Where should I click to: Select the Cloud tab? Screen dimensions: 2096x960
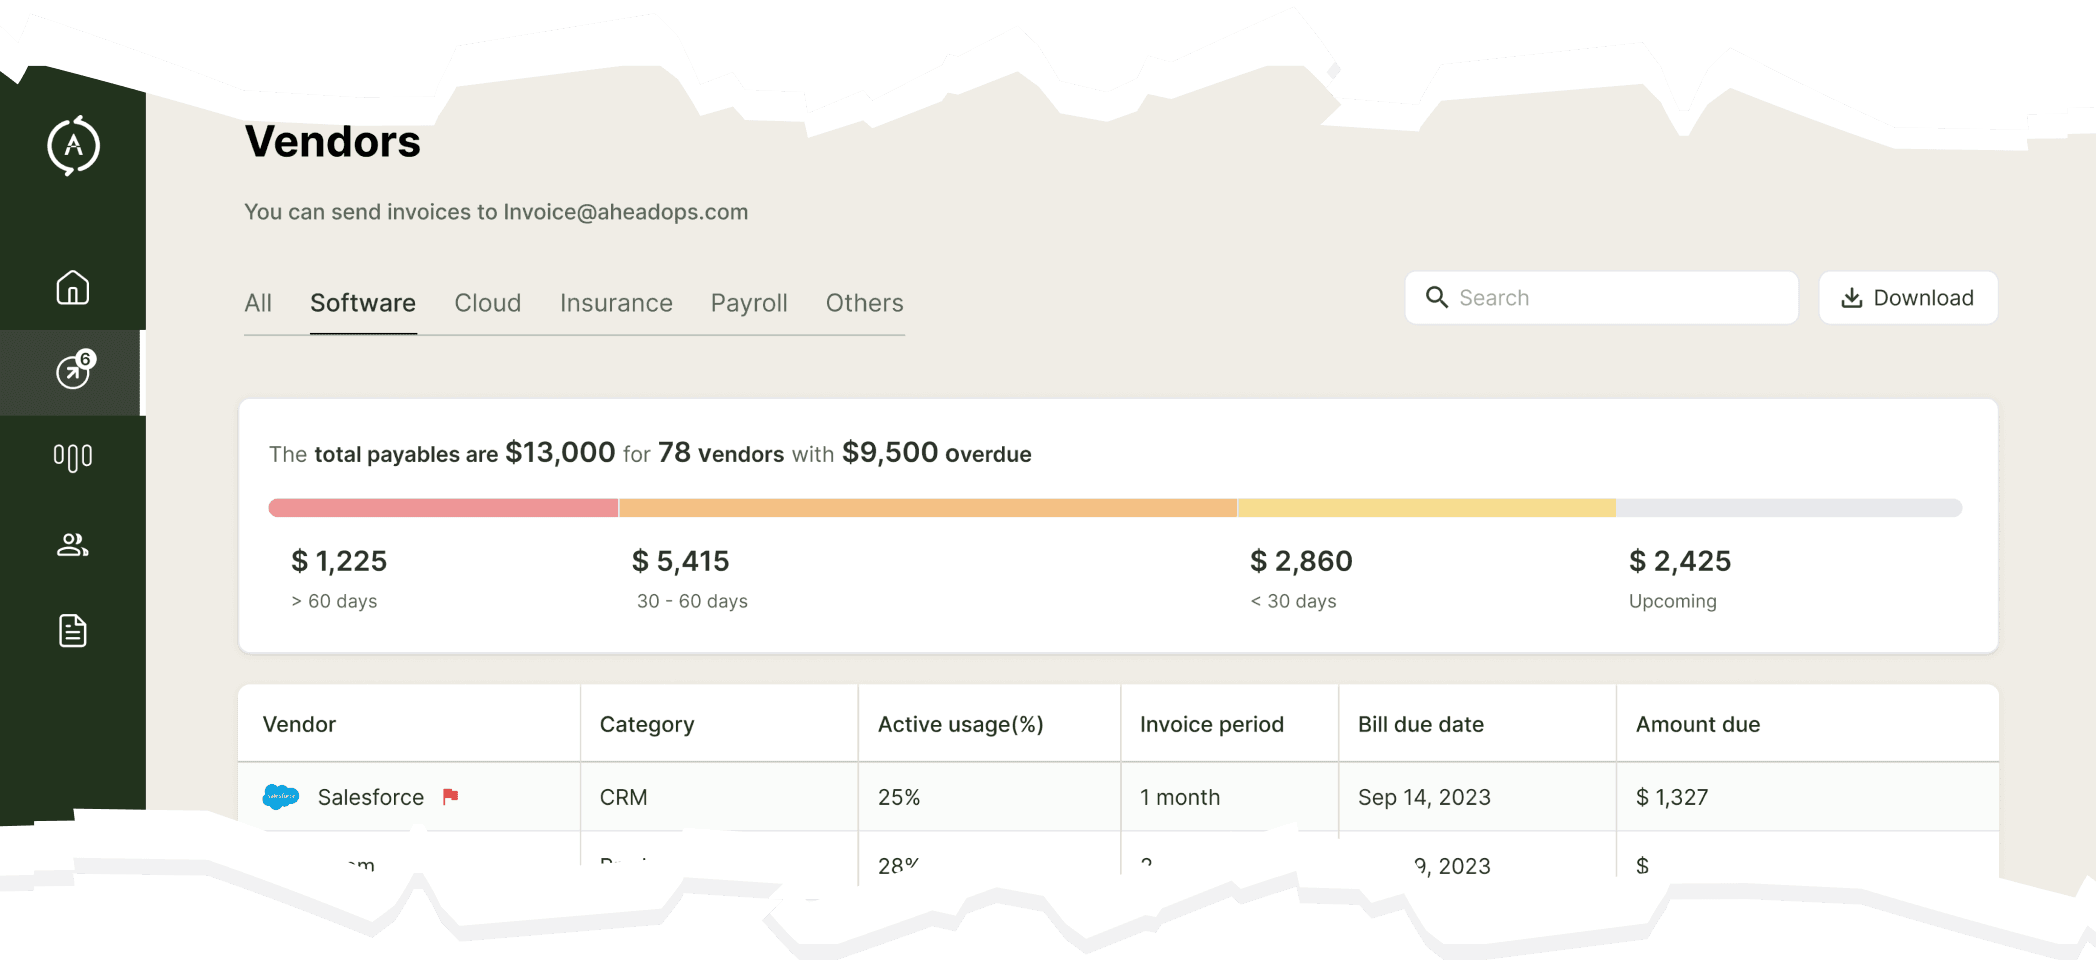pos(488,303)
